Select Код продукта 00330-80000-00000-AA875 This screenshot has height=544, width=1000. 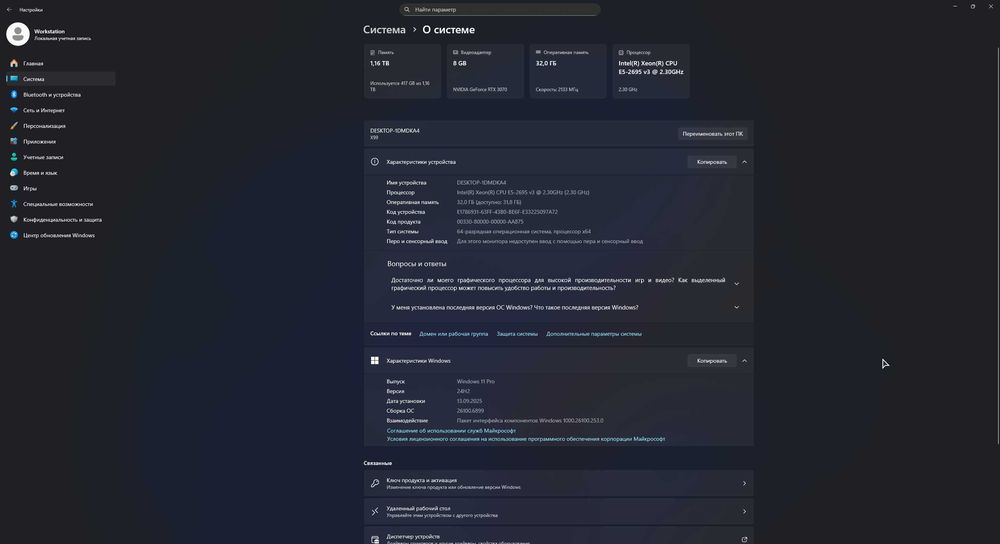pyautogui.click(x=490, y=222)
